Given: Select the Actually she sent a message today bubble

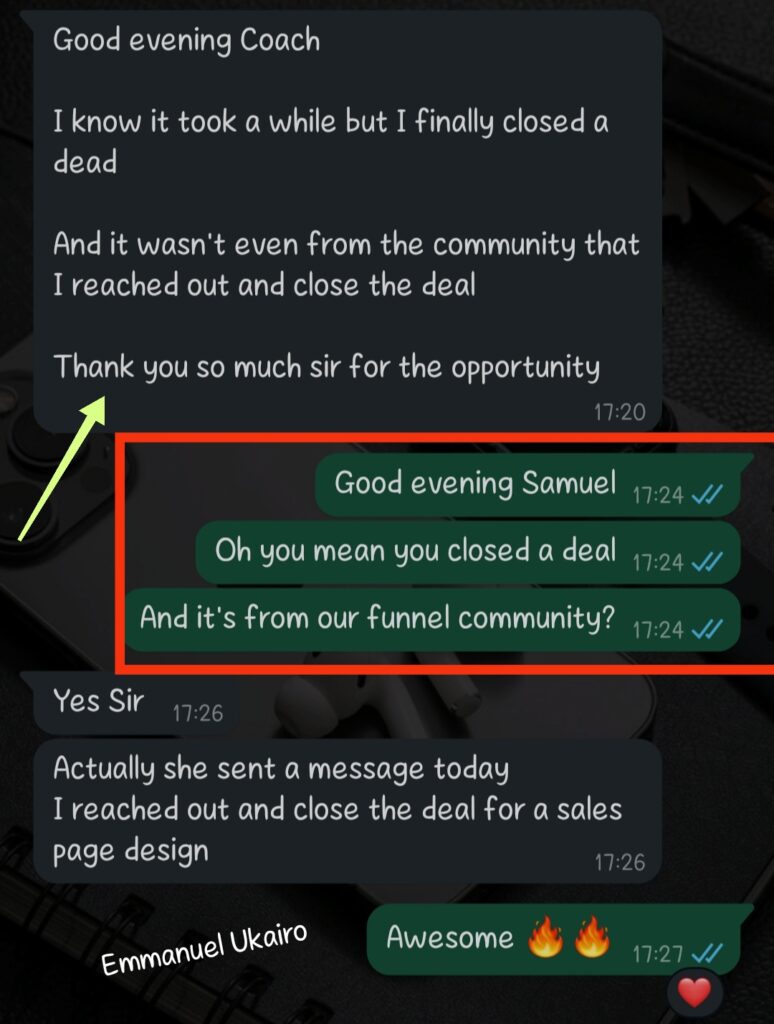Looking at the screenshot, I should pyautogui.click(x=347, y=811).
